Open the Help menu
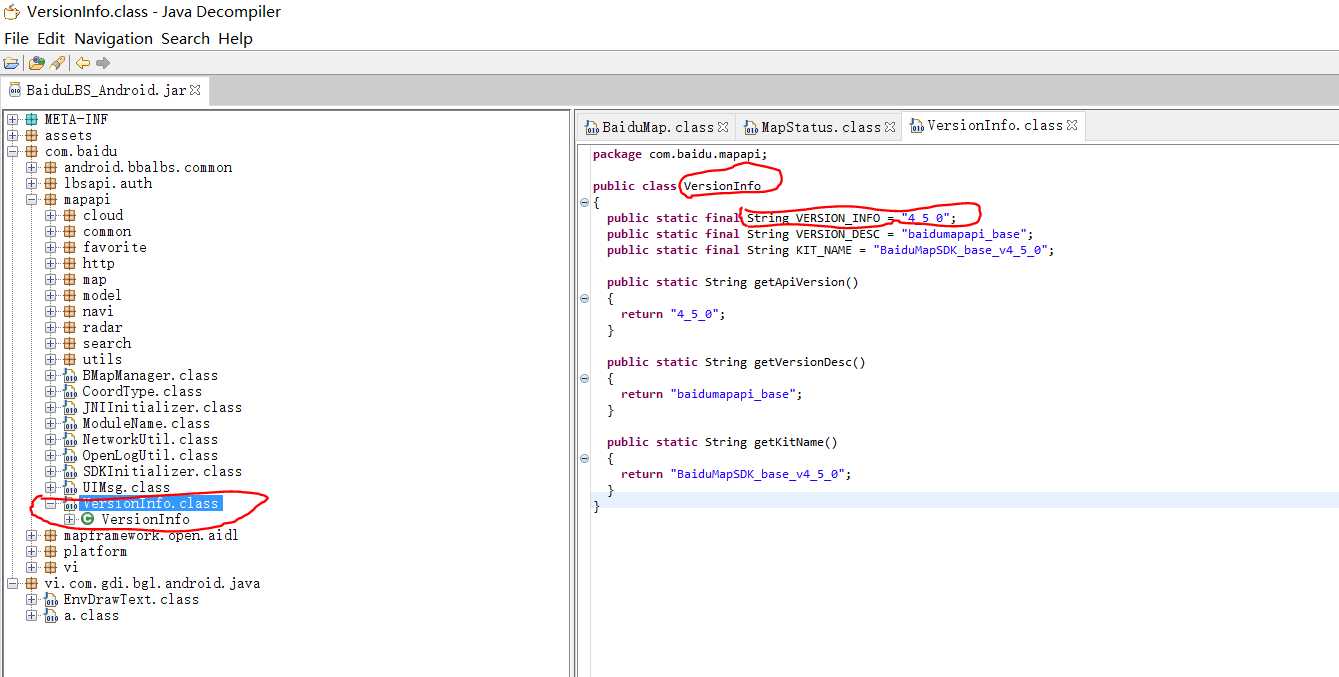 (235, 38)
